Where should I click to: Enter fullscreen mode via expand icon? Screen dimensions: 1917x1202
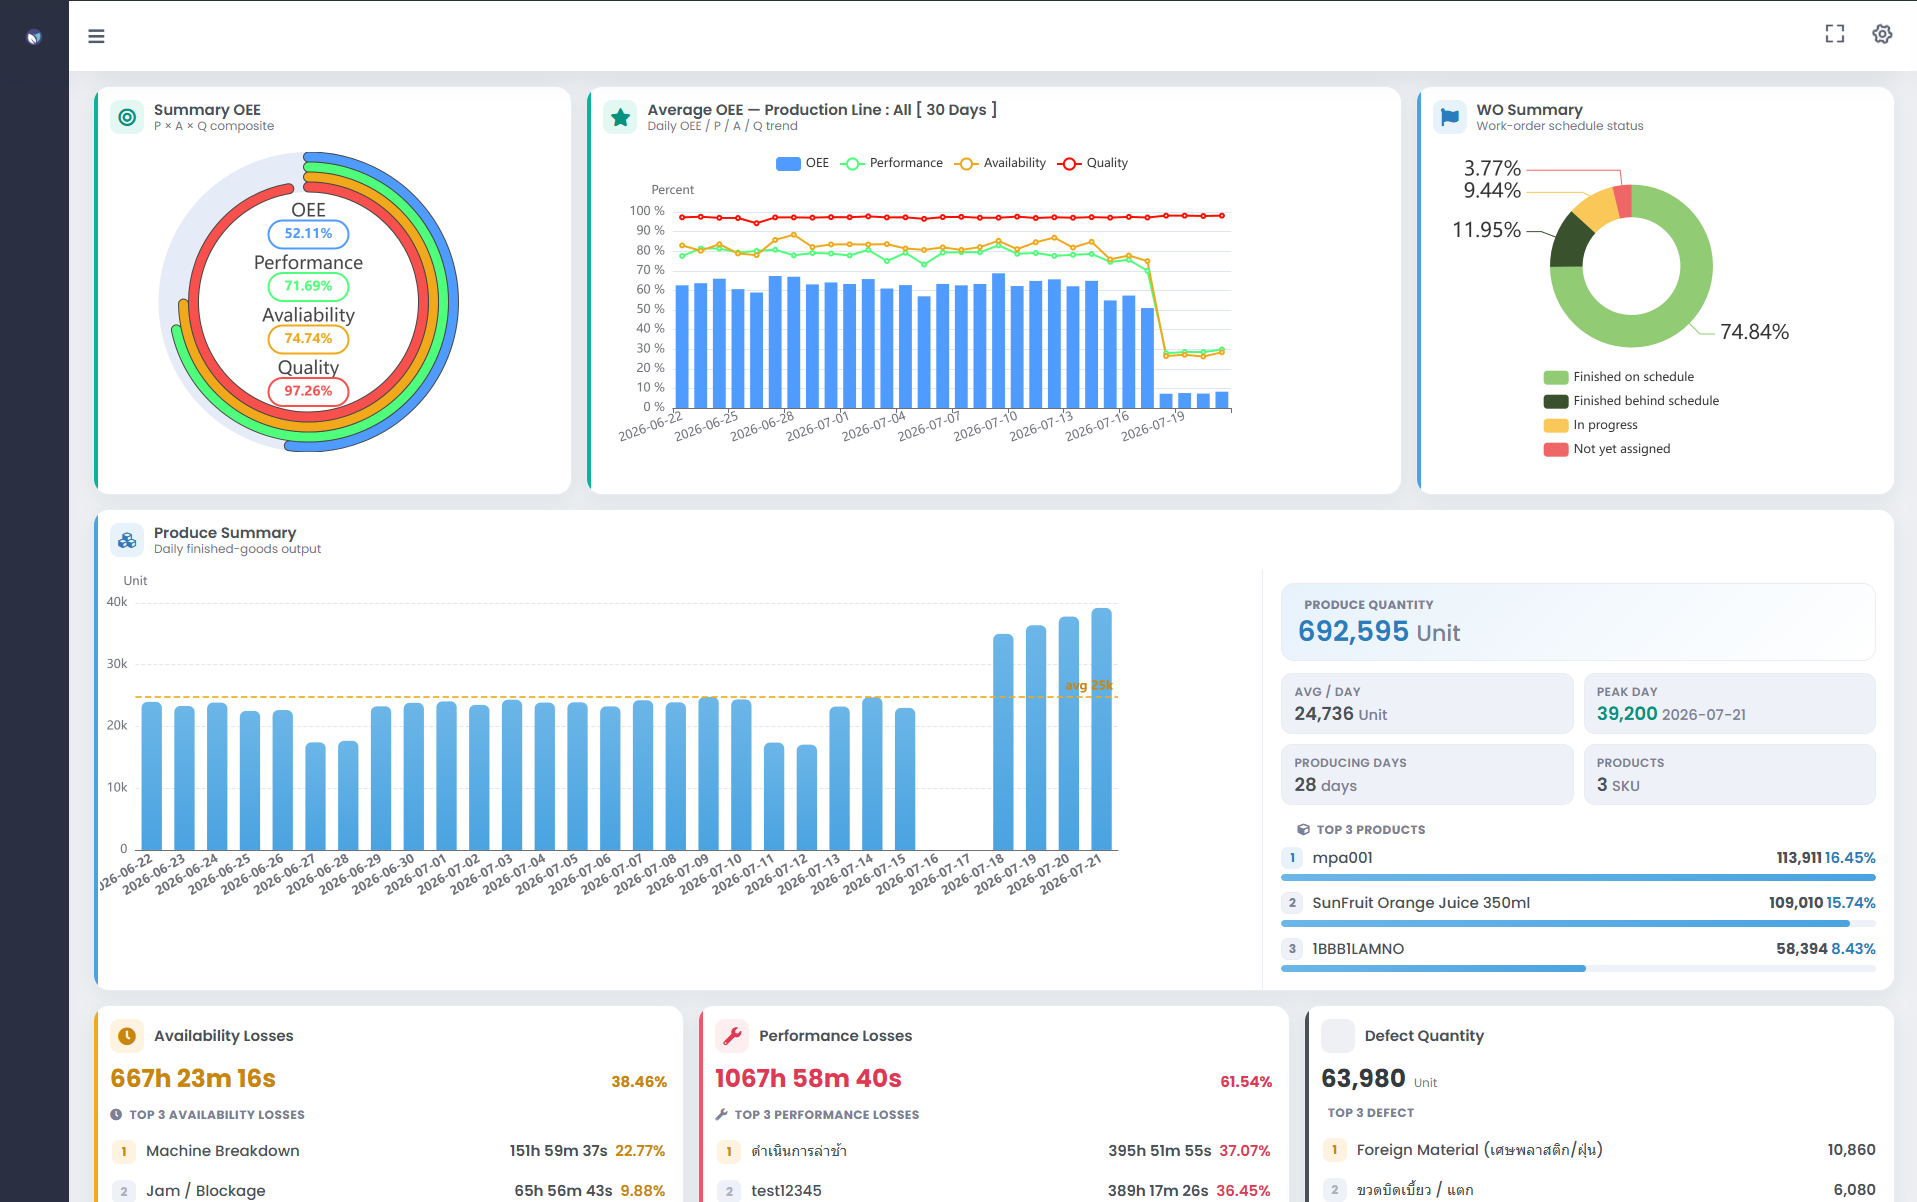[1834, 34]
